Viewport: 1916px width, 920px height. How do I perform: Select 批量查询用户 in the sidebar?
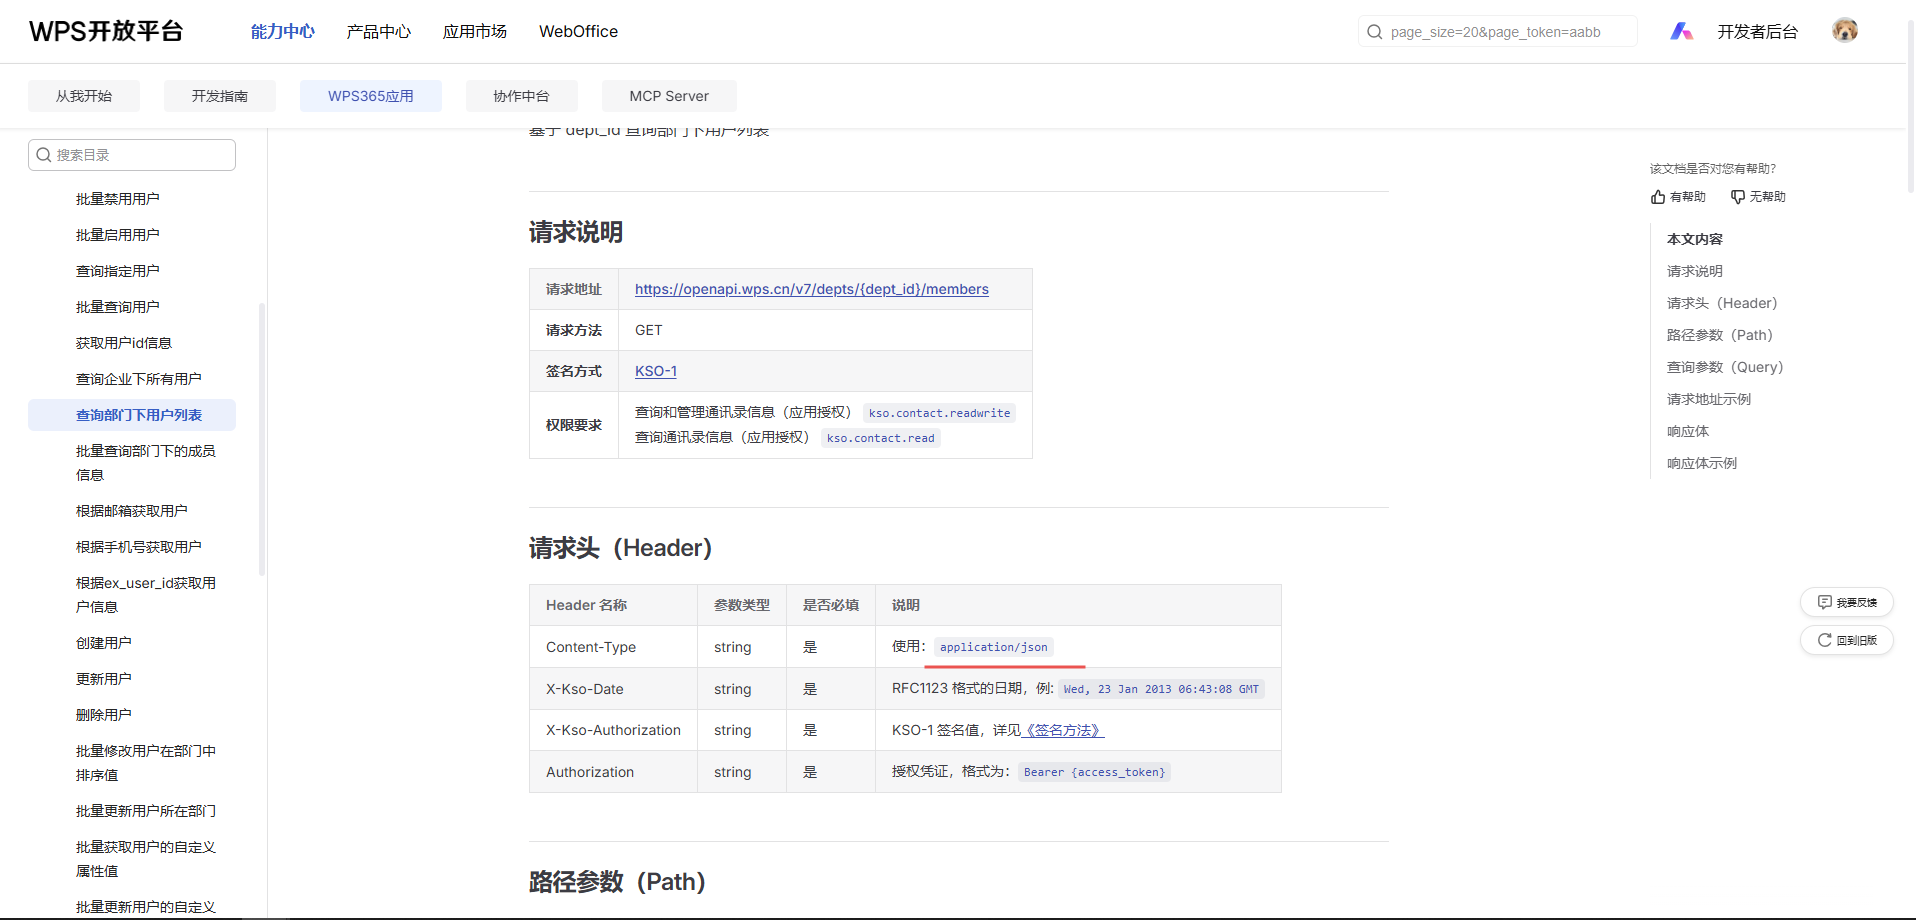point(118,307)
